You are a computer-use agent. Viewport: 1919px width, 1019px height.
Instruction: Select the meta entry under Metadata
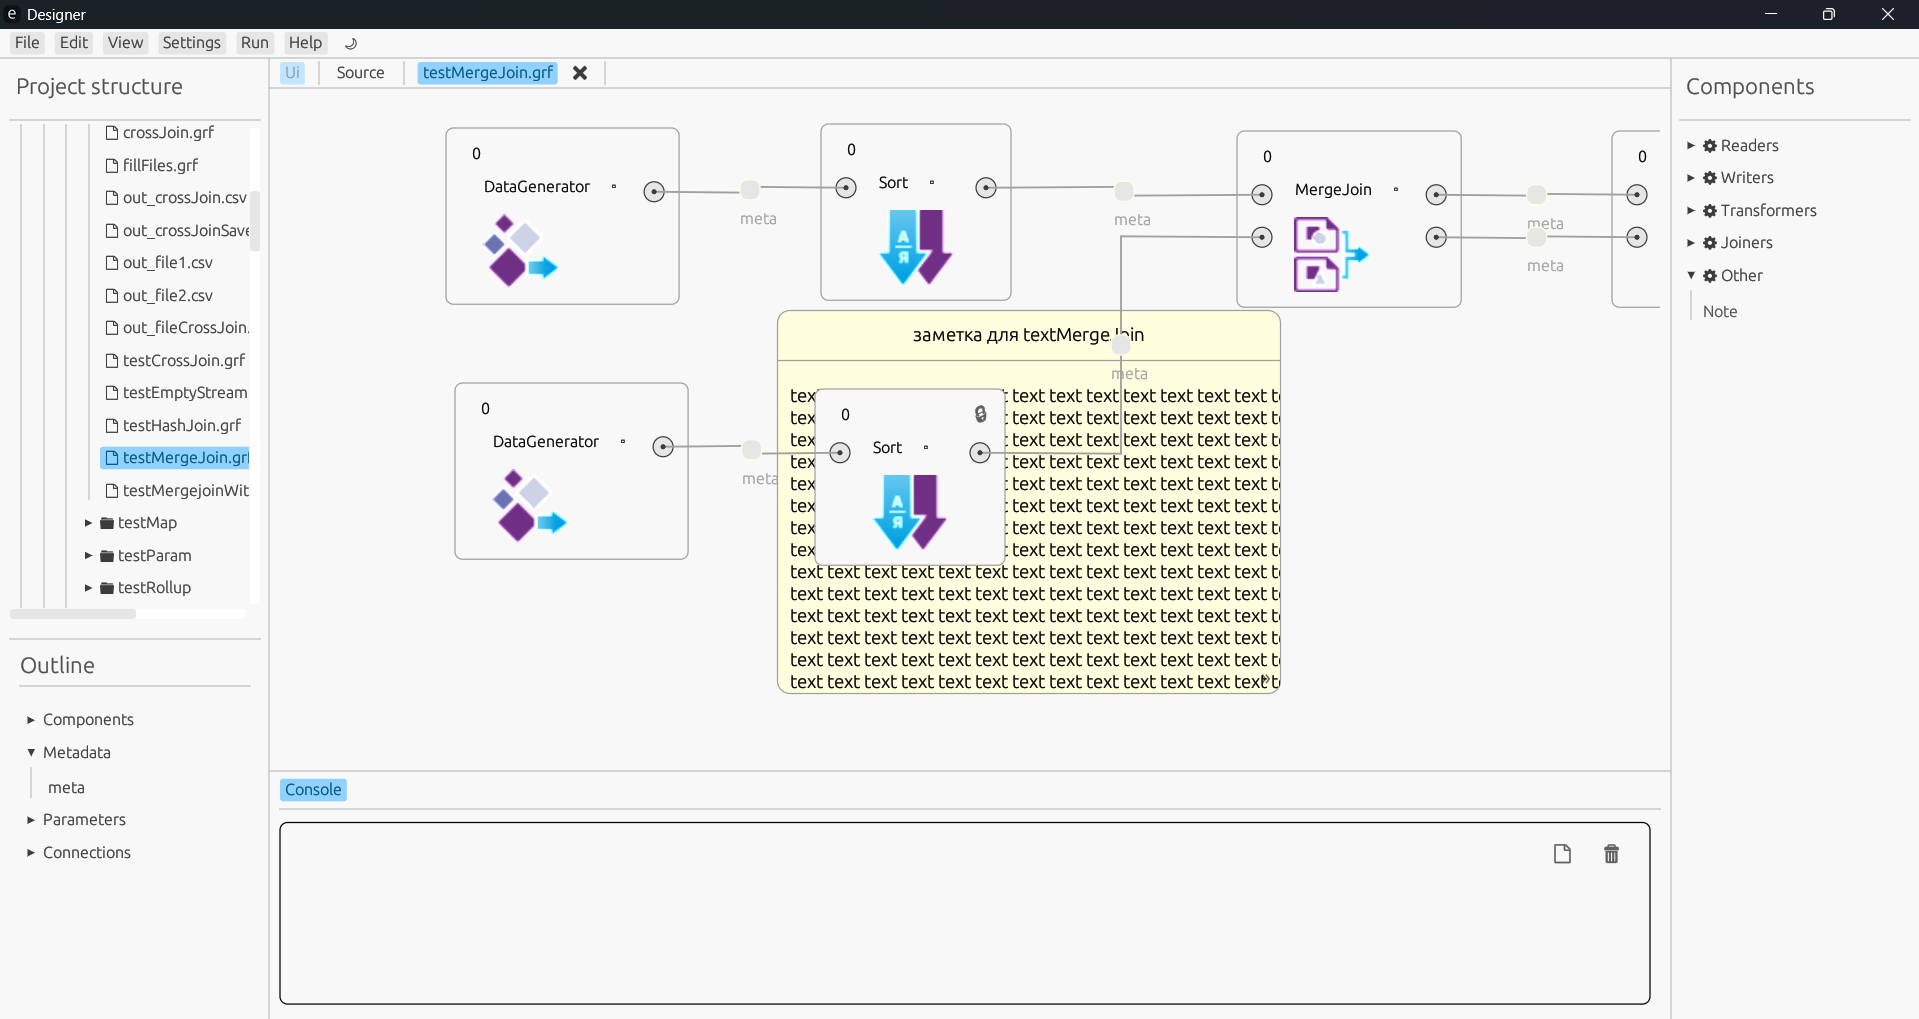click(x=66, y=788)
